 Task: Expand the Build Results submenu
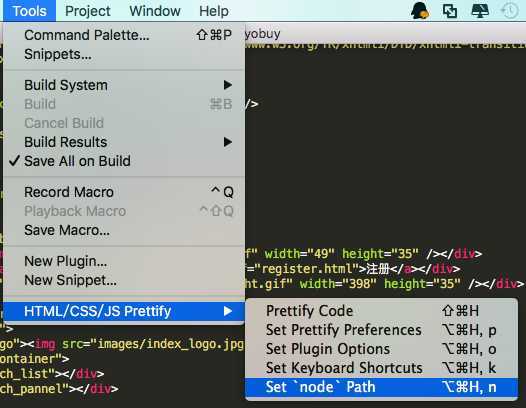[124, 142]
